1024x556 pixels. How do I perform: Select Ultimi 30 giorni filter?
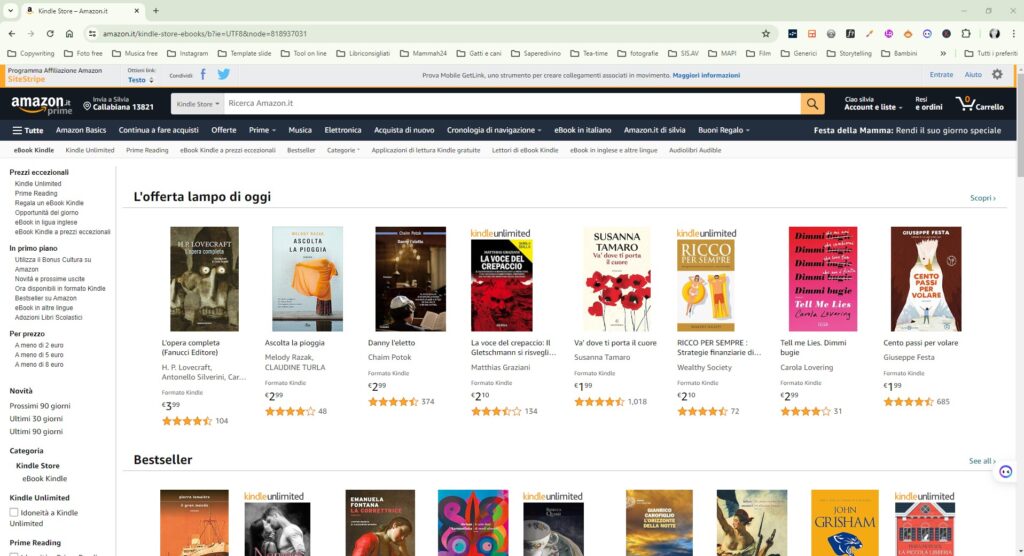click(x=36, y=419)
